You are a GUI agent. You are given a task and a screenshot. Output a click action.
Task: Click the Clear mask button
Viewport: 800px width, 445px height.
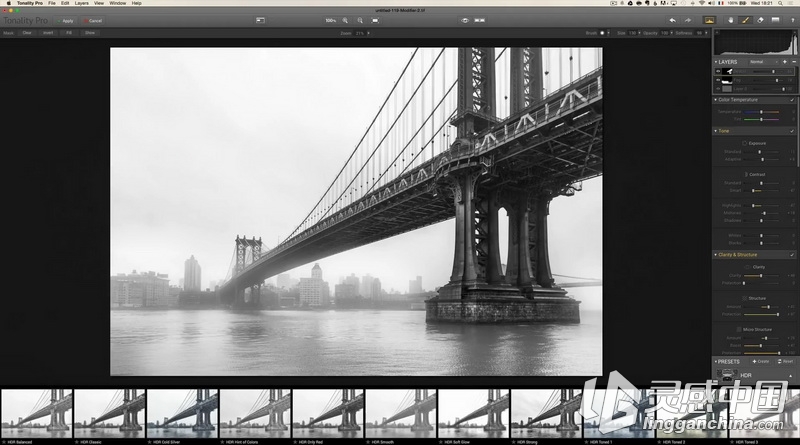click(27, 33)
